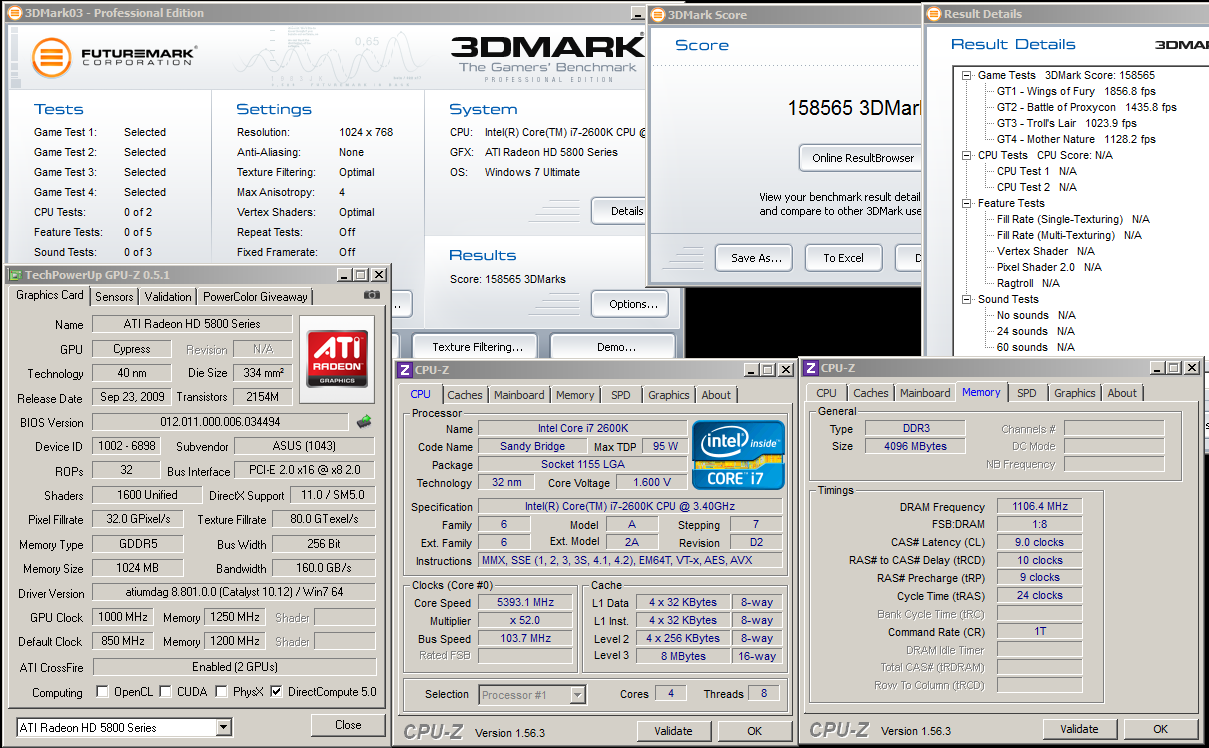Click the save BIOS chip icon

(x=364, y=421)
